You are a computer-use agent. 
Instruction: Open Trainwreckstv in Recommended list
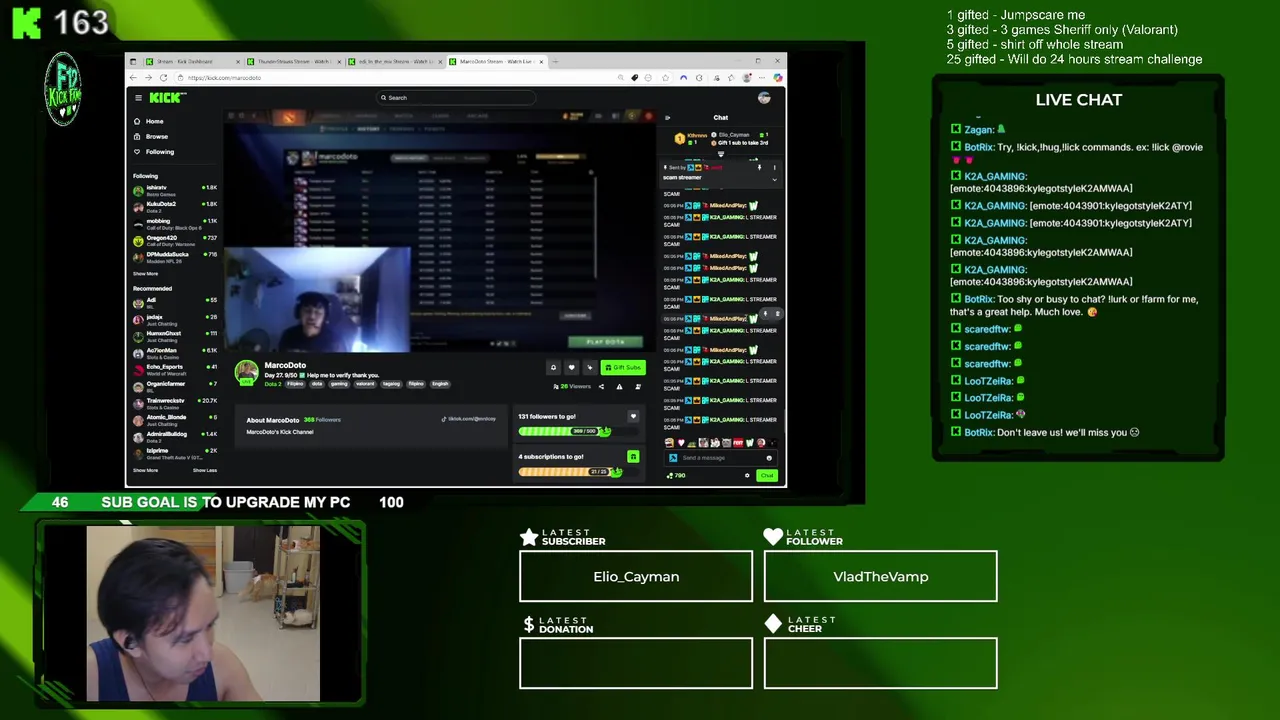click(175, 402)
